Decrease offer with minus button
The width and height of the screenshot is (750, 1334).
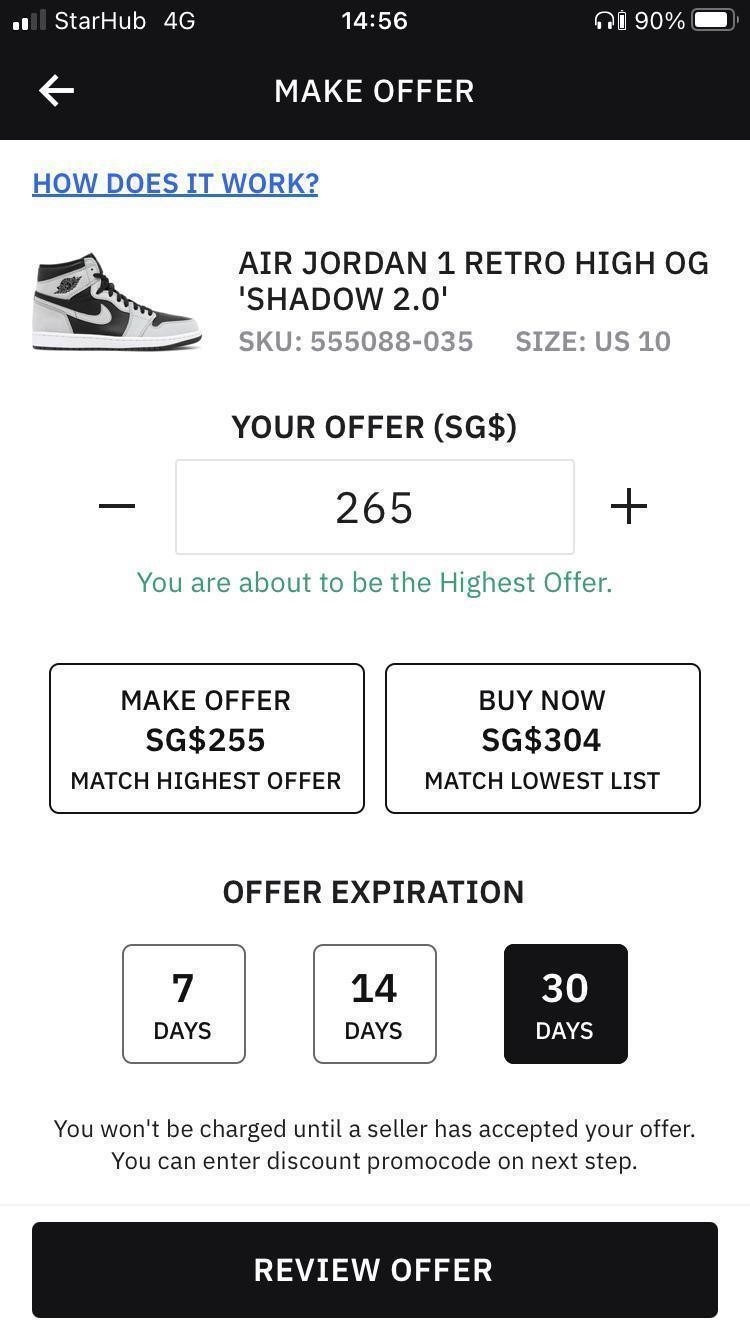coord(117,506)
